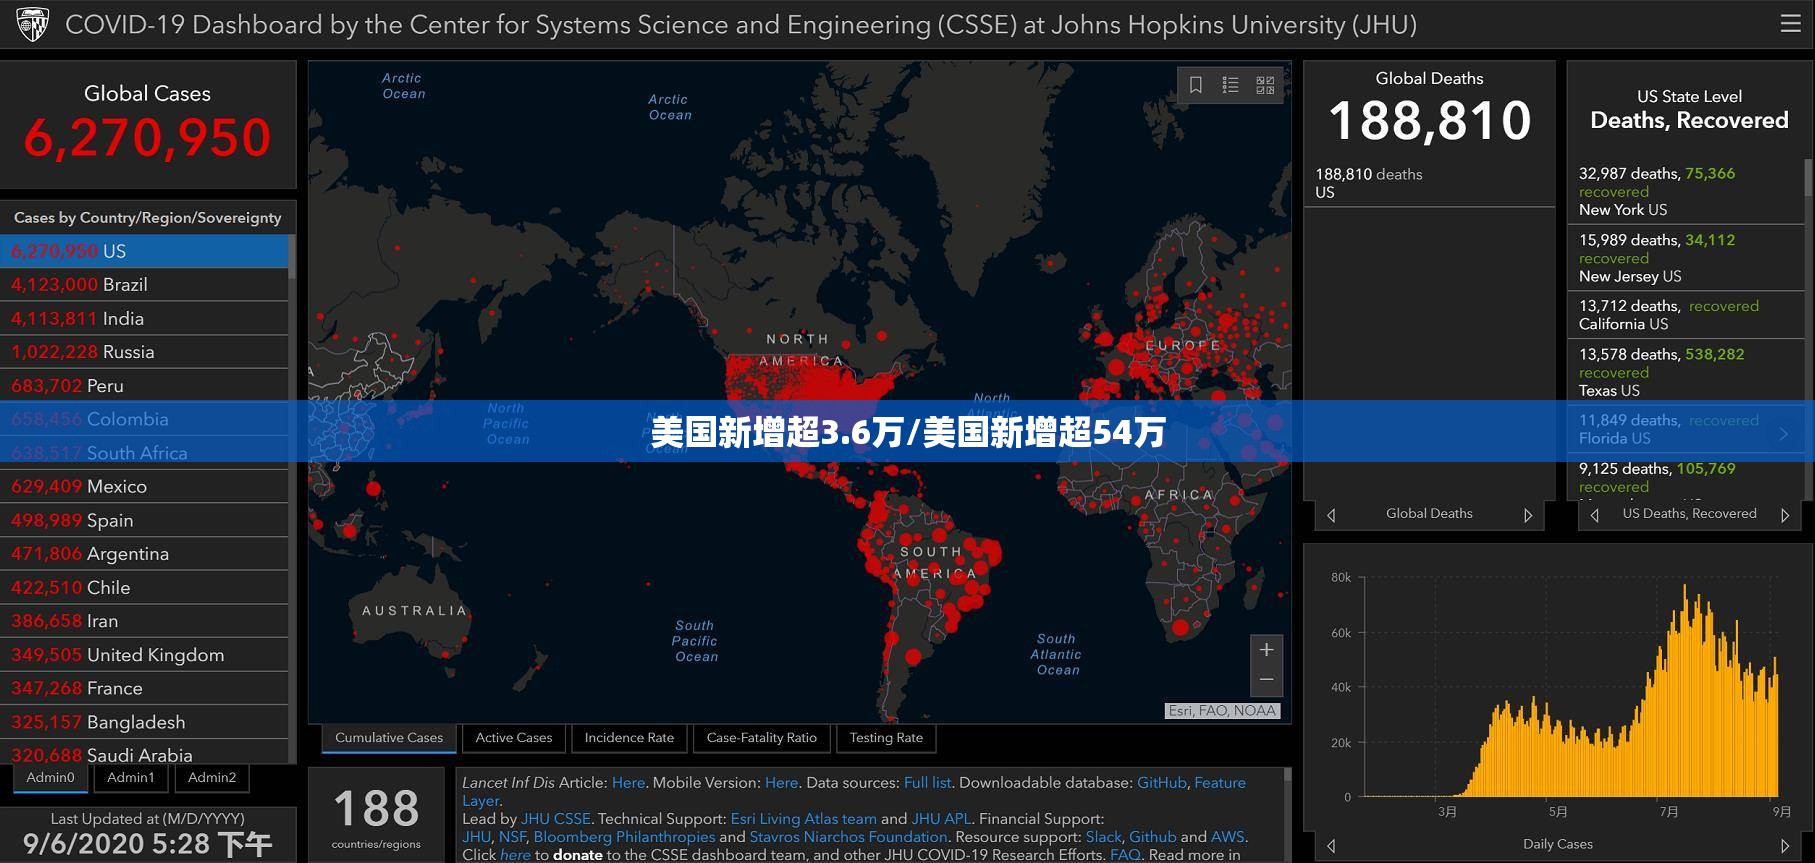Go to next US Deaths, Recovered panel

(1785, 515)
